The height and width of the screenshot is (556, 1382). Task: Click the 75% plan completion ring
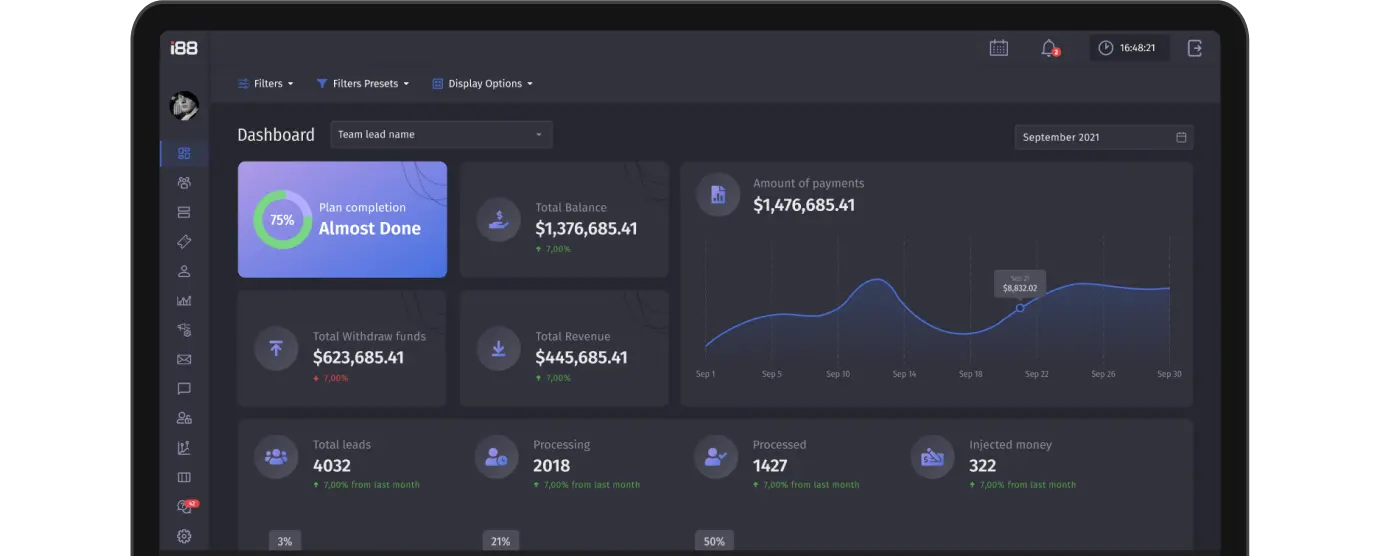(282, 220)
